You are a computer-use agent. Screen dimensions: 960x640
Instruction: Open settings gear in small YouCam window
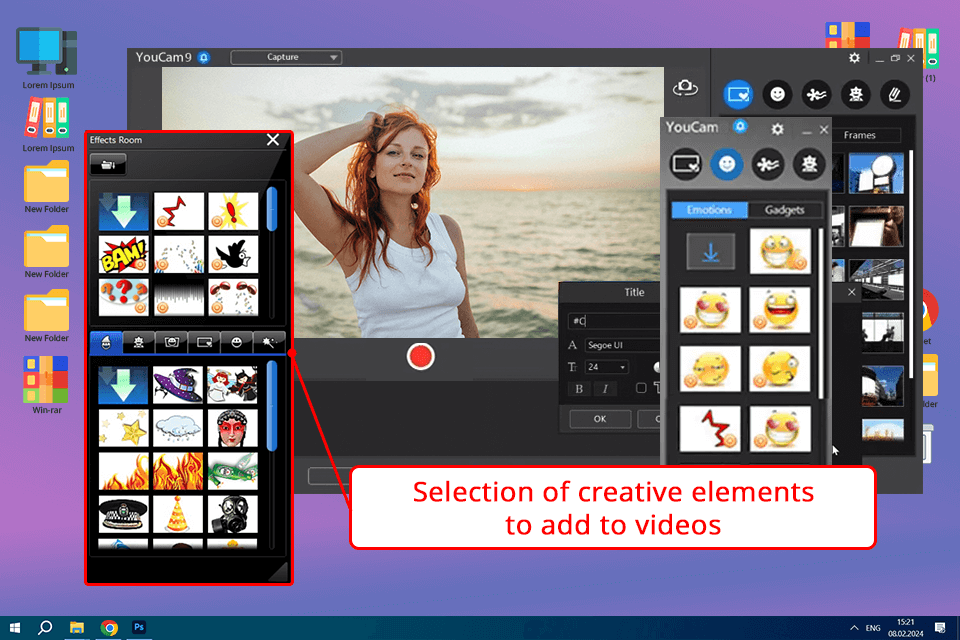[x=777, y=129]
